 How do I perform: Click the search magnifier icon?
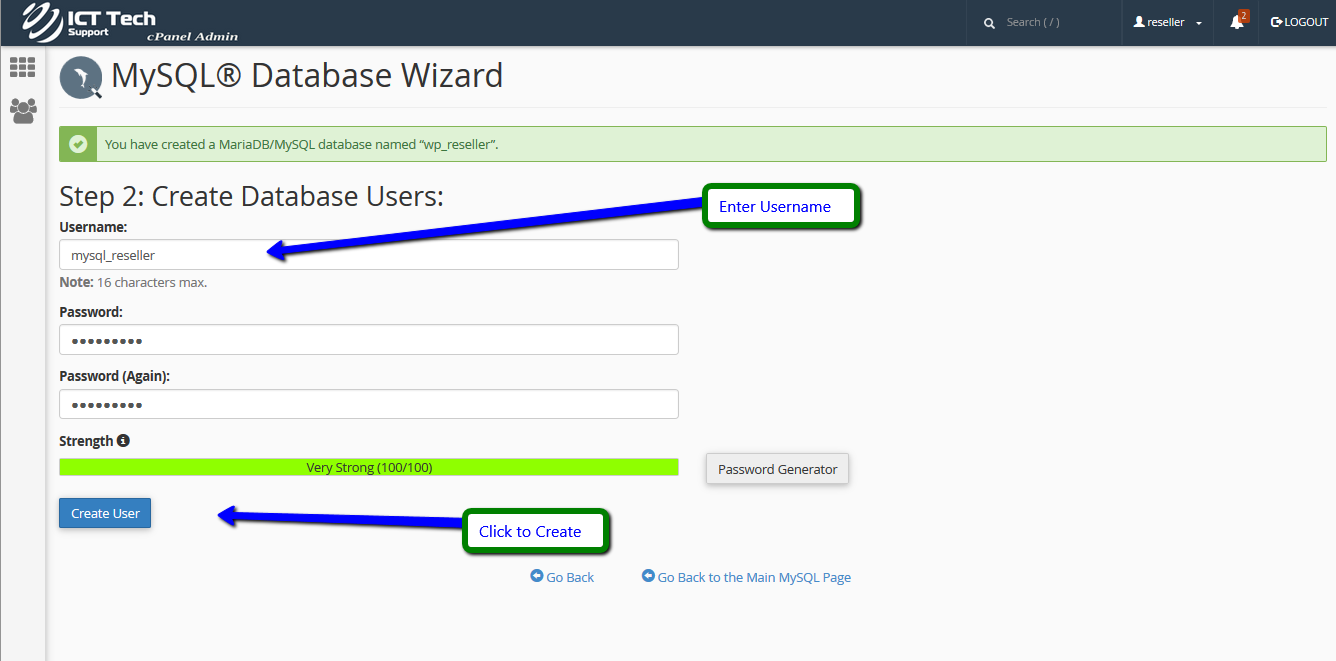tap(989, 23)
